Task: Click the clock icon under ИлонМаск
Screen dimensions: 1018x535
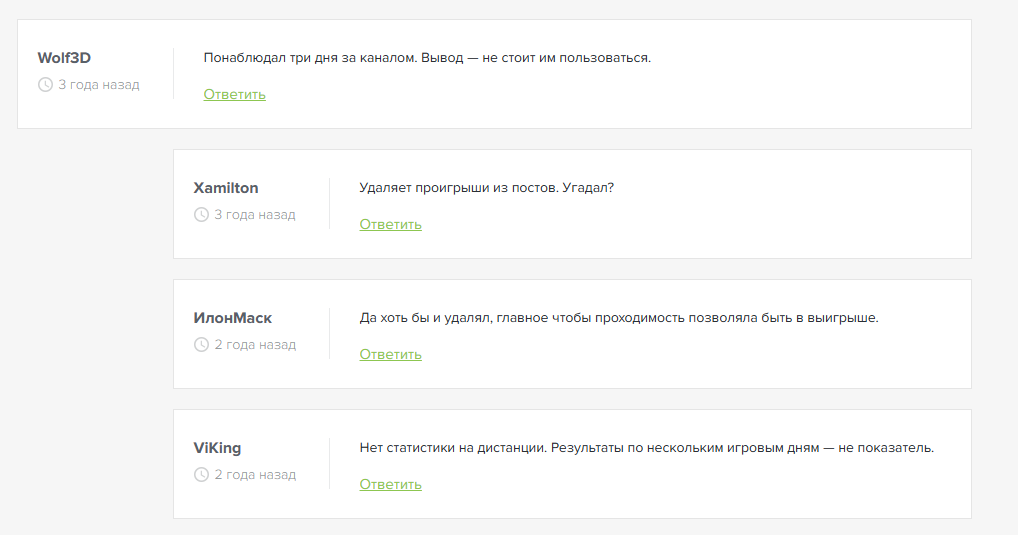Action: (x=201, y=345)
